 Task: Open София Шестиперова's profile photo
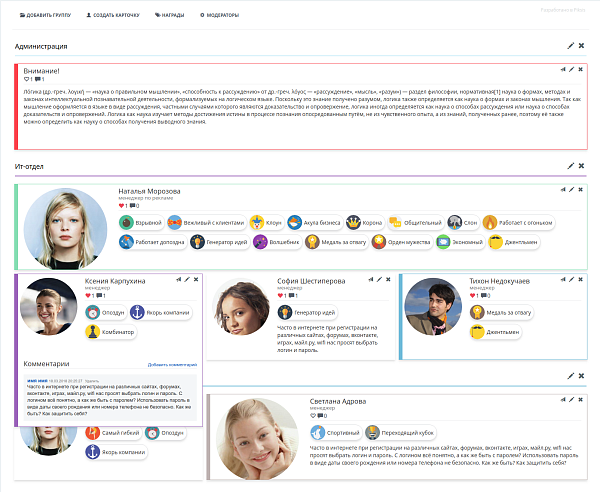(x=241, y=307)
